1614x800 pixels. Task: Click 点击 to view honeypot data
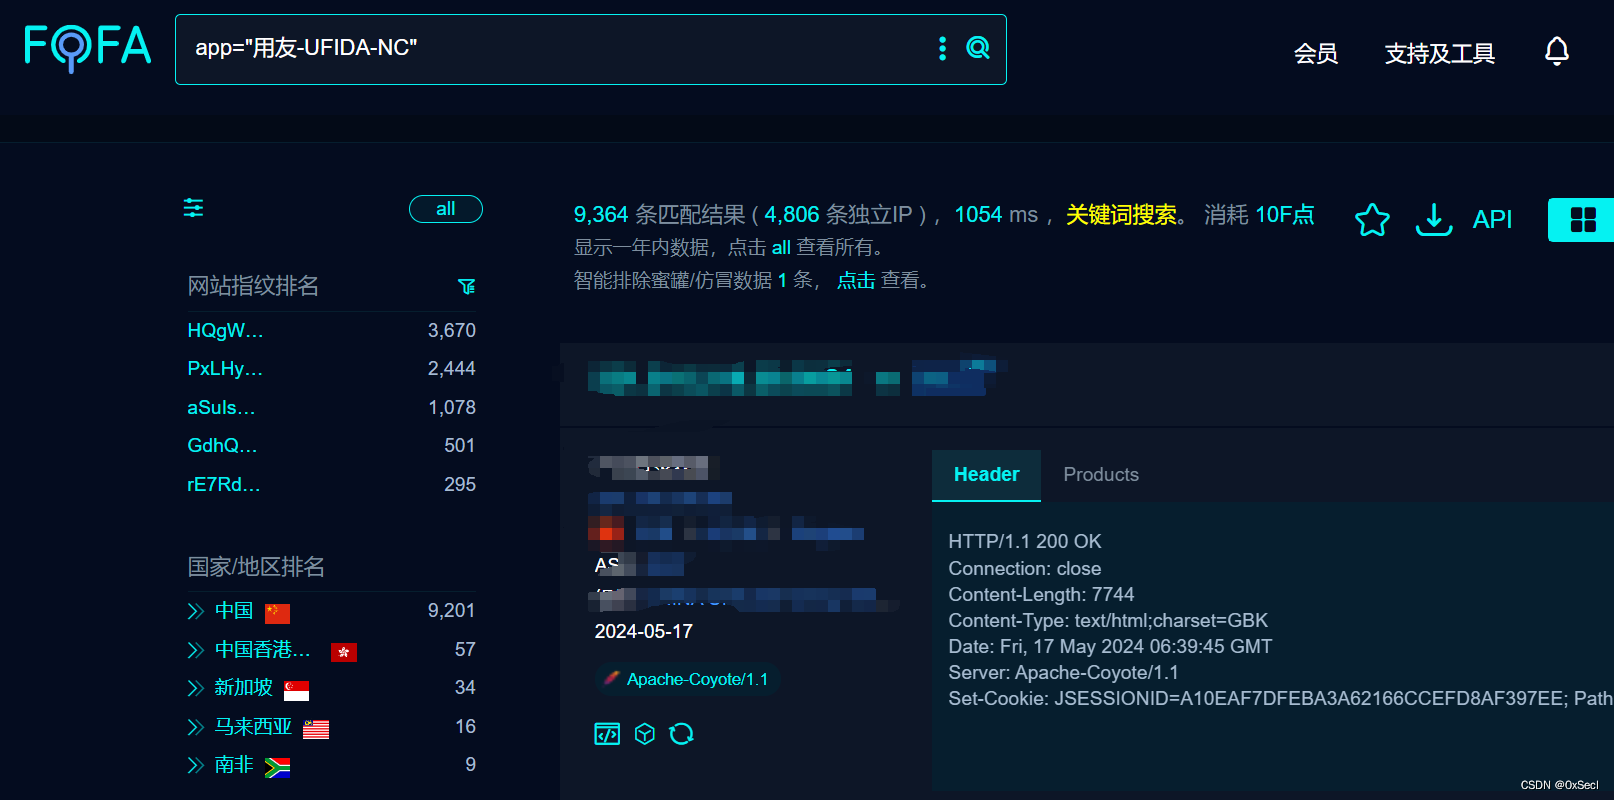pyautogui.click(x=856, y=281)
